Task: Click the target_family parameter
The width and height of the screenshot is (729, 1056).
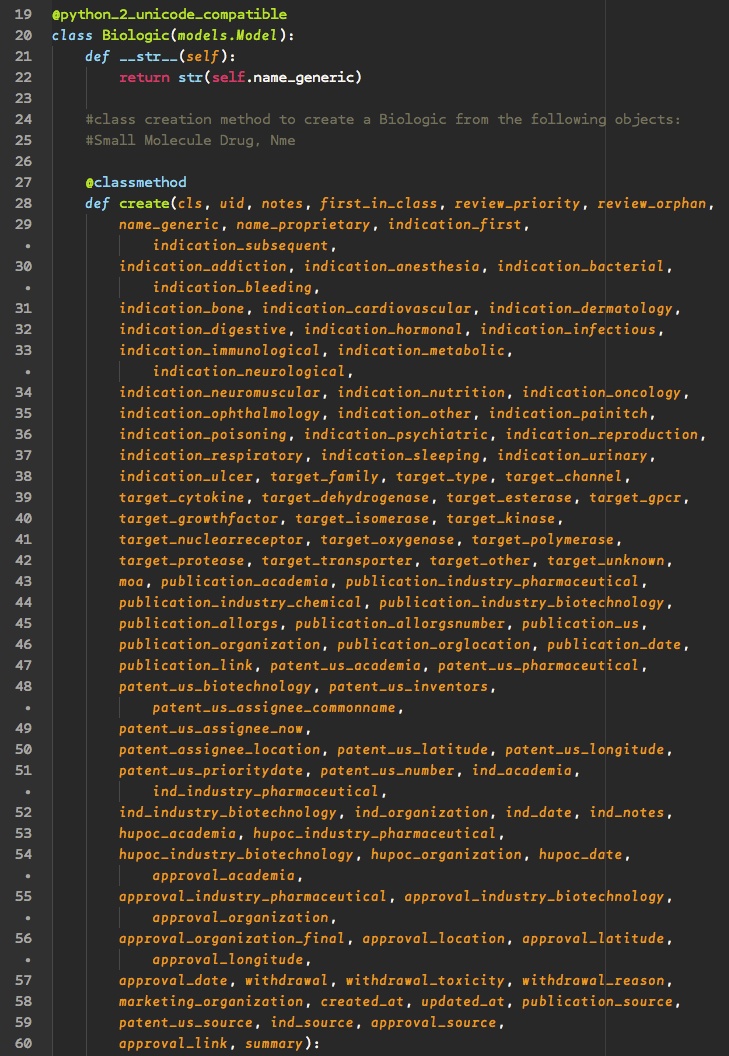Action: pyautogui.click(x=325, y=476)
